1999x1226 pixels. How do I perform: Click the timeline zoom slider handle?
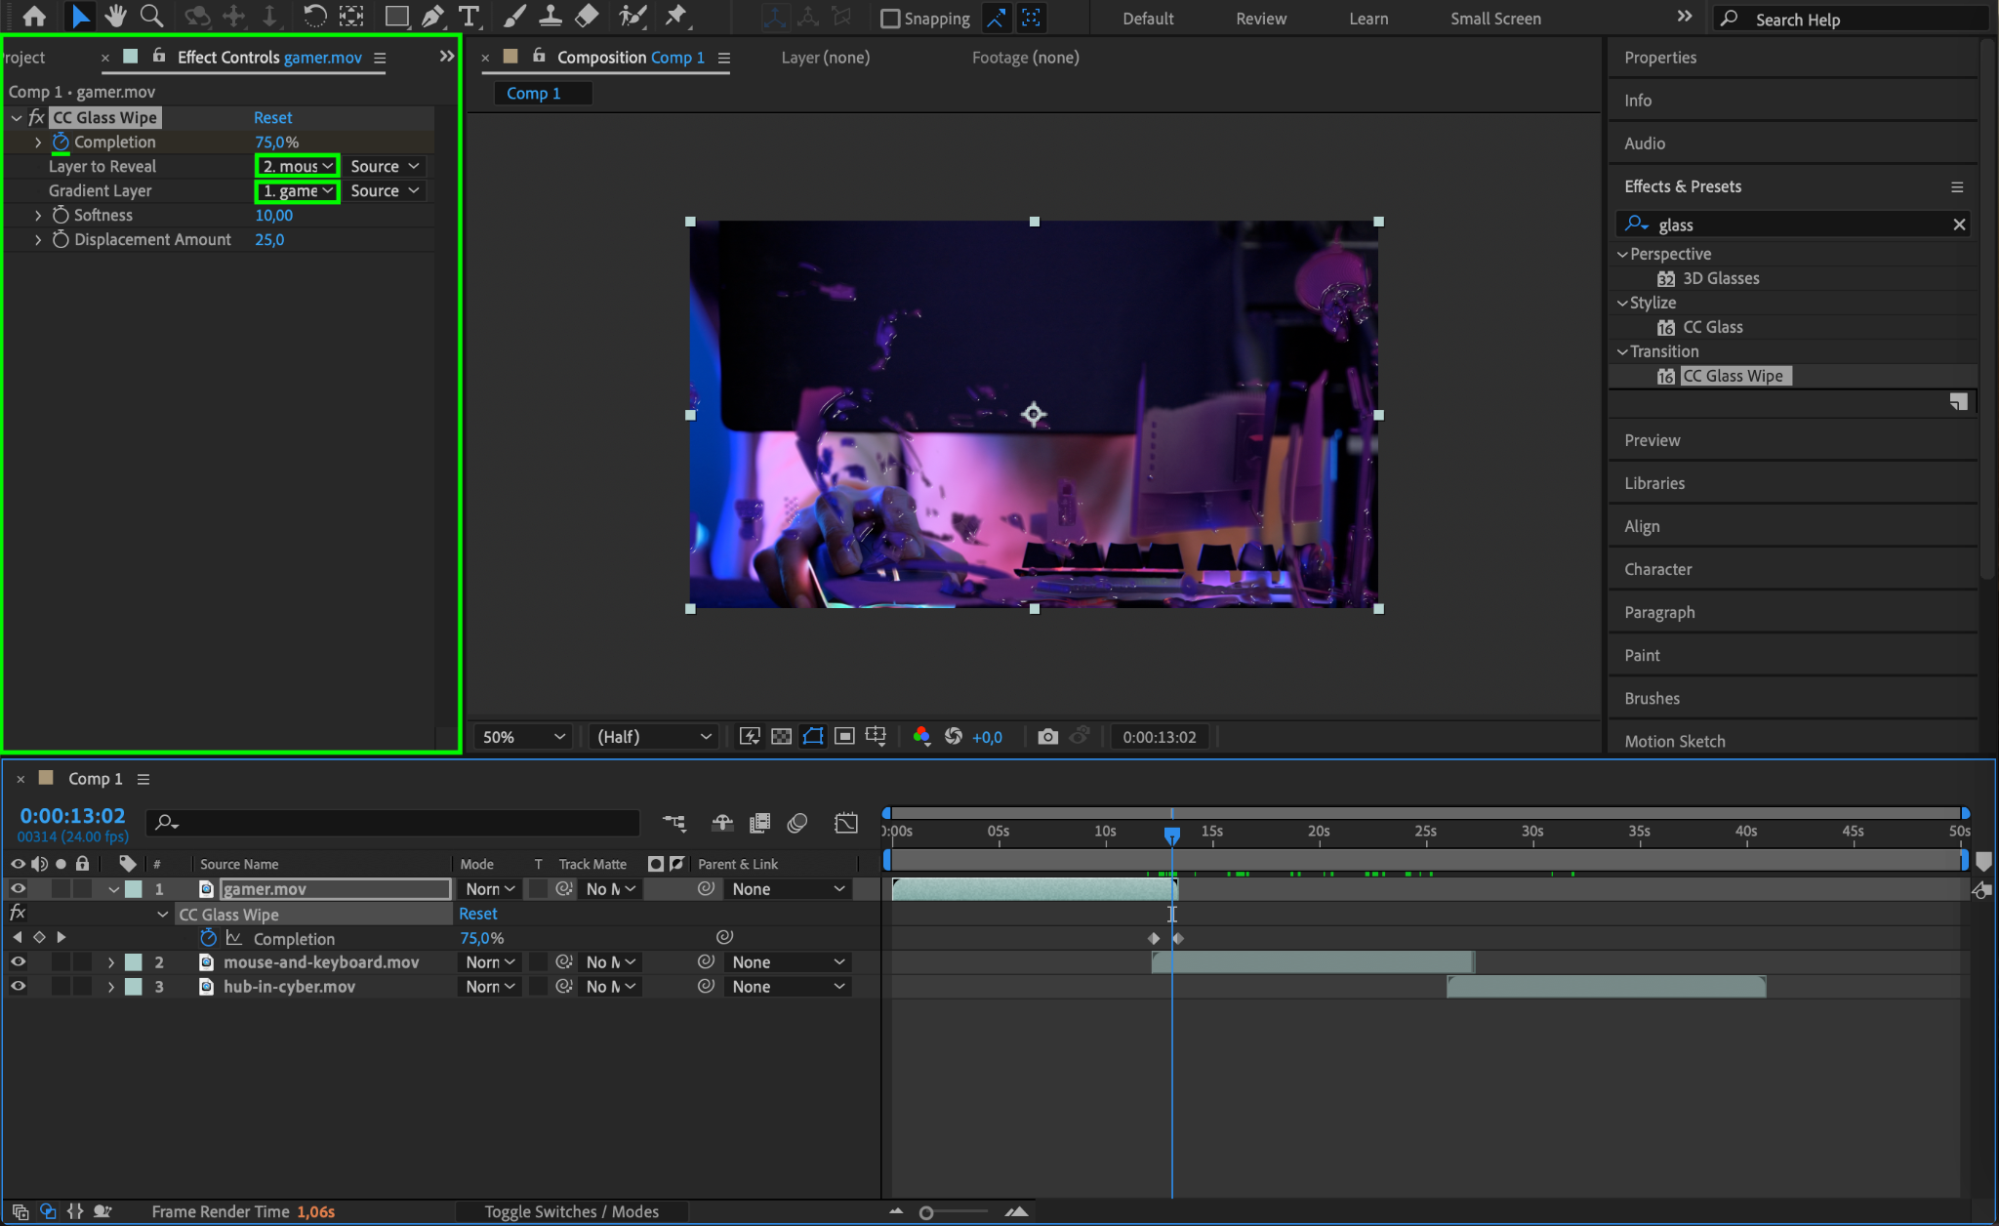926,1212
